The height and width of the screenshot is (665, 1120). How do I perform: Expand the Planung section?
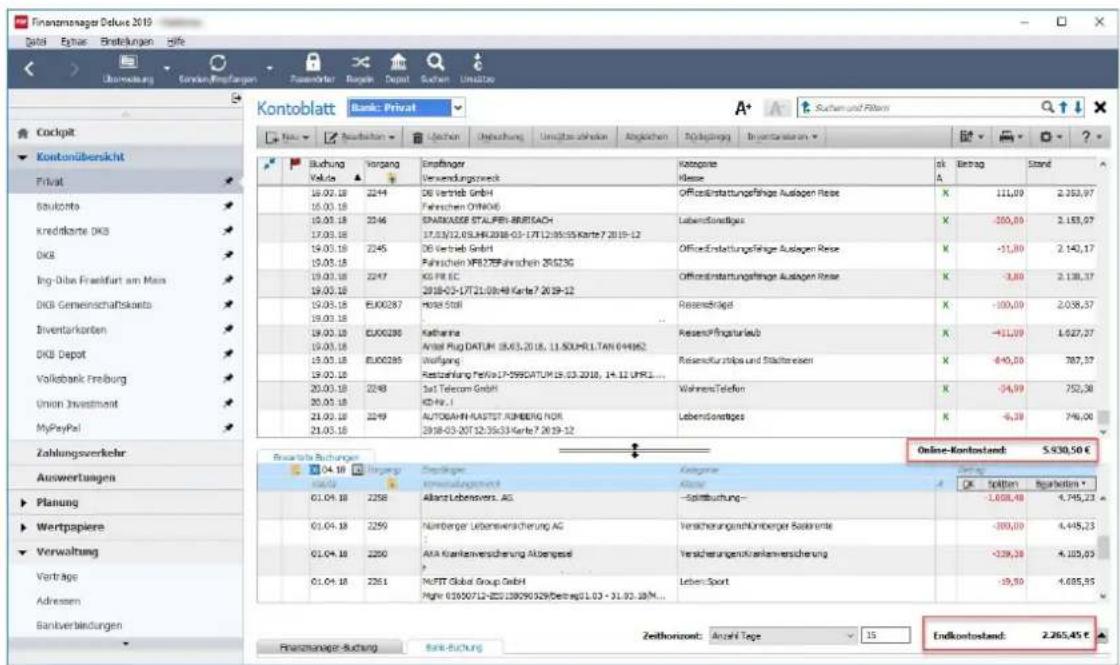pos(23,503)
